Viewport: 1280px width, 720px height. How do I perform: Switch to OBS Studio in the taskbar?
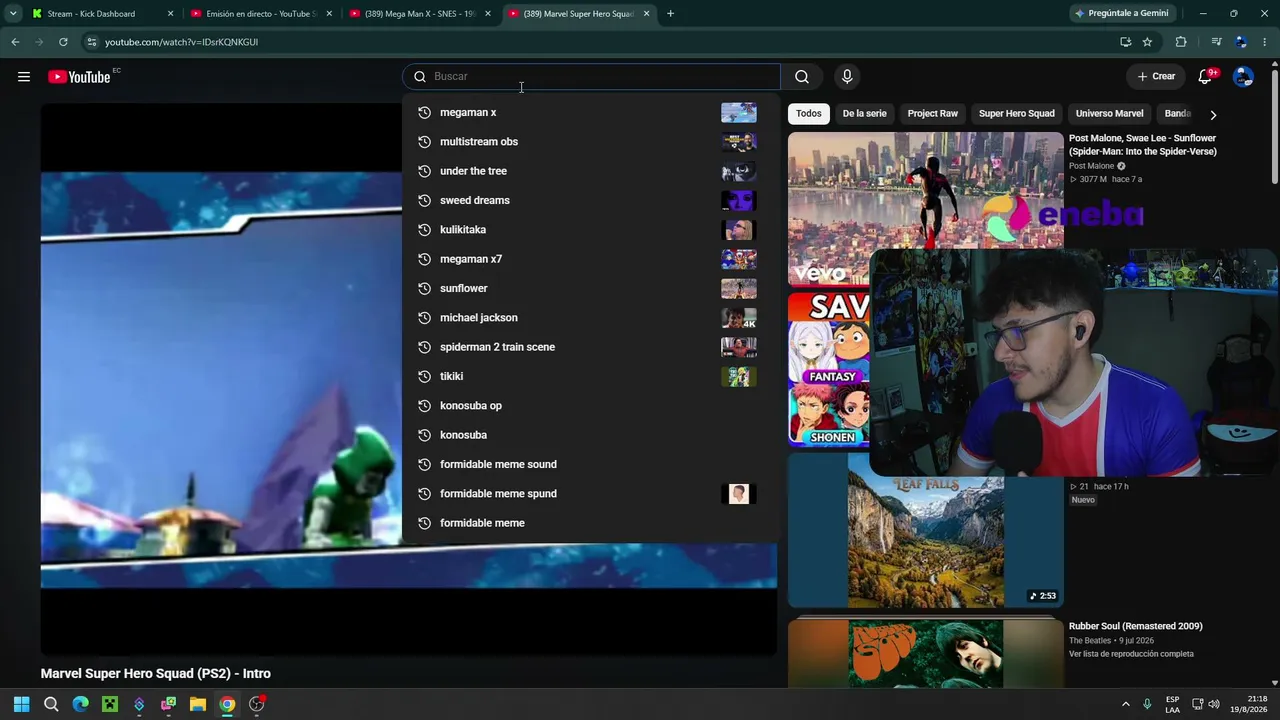pyautogui.click(x=257, y=704)
